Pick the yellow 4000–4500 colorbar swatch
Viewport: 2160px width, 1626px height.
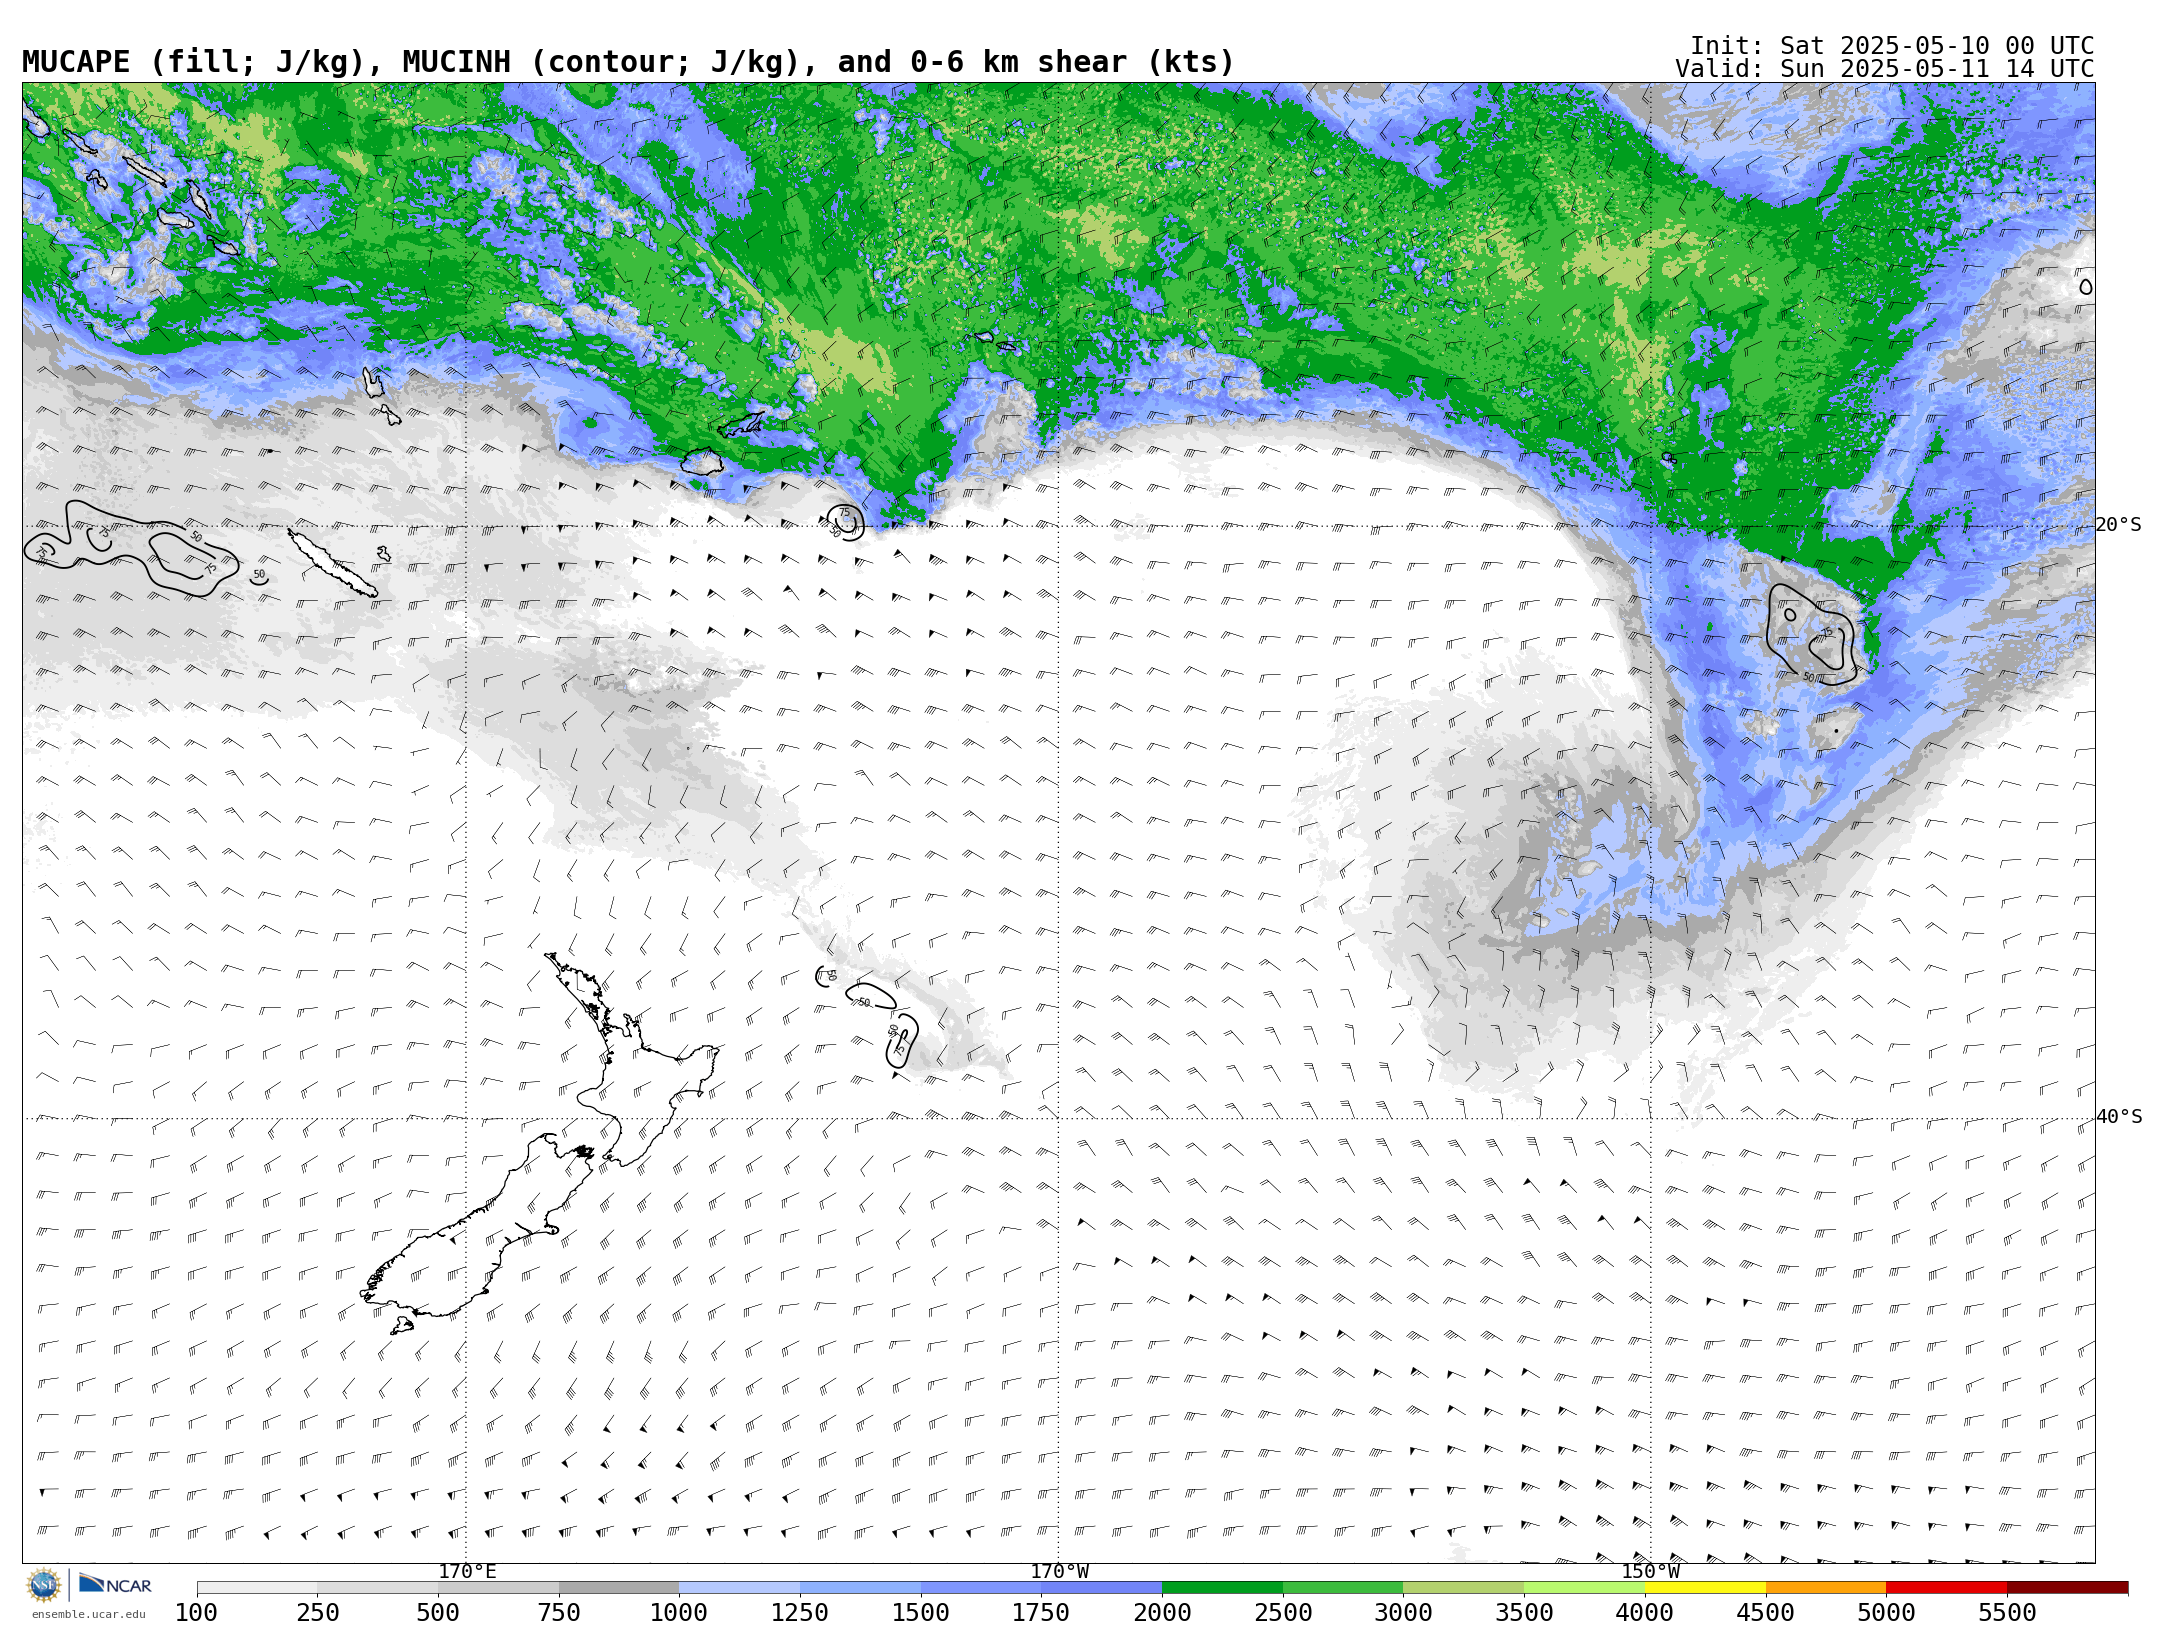tap(1705, 1588)
